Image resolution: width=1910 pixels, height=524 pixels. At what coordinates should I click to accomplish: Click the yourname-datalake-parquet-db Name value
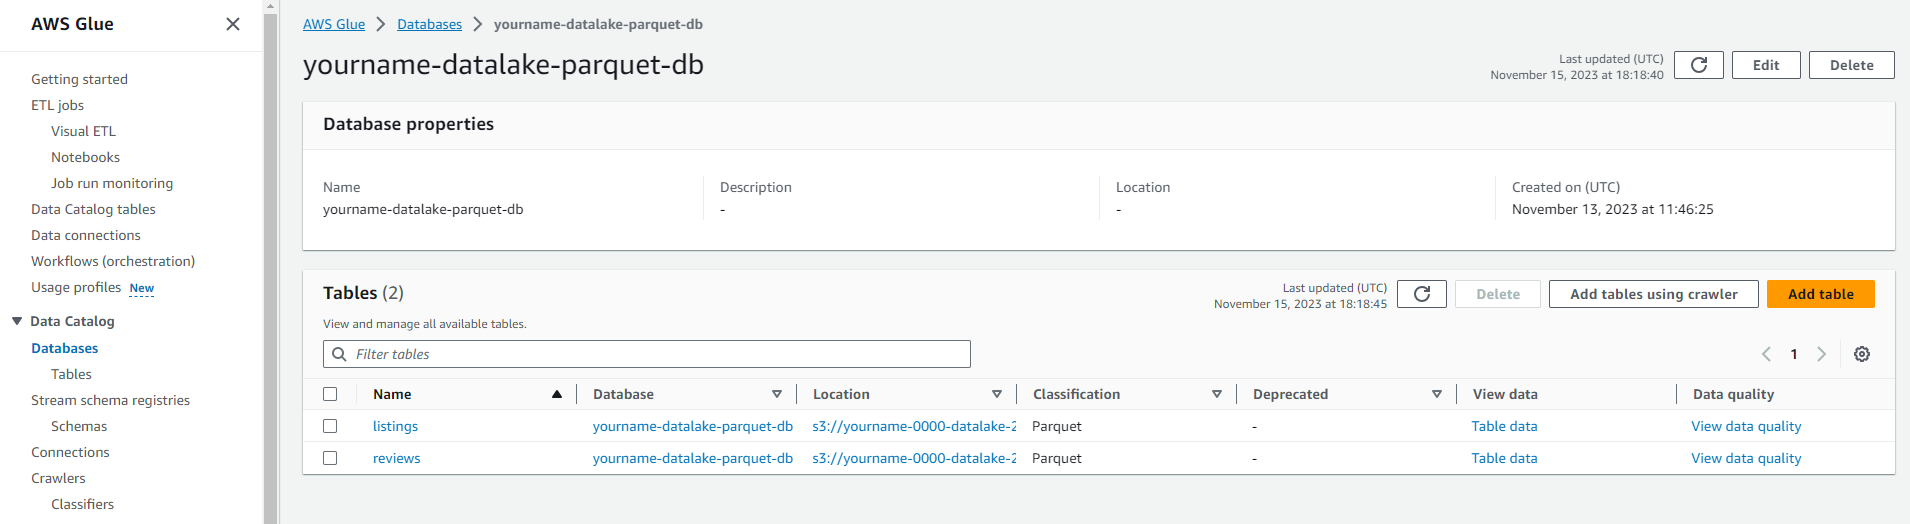tap(423, 209)
